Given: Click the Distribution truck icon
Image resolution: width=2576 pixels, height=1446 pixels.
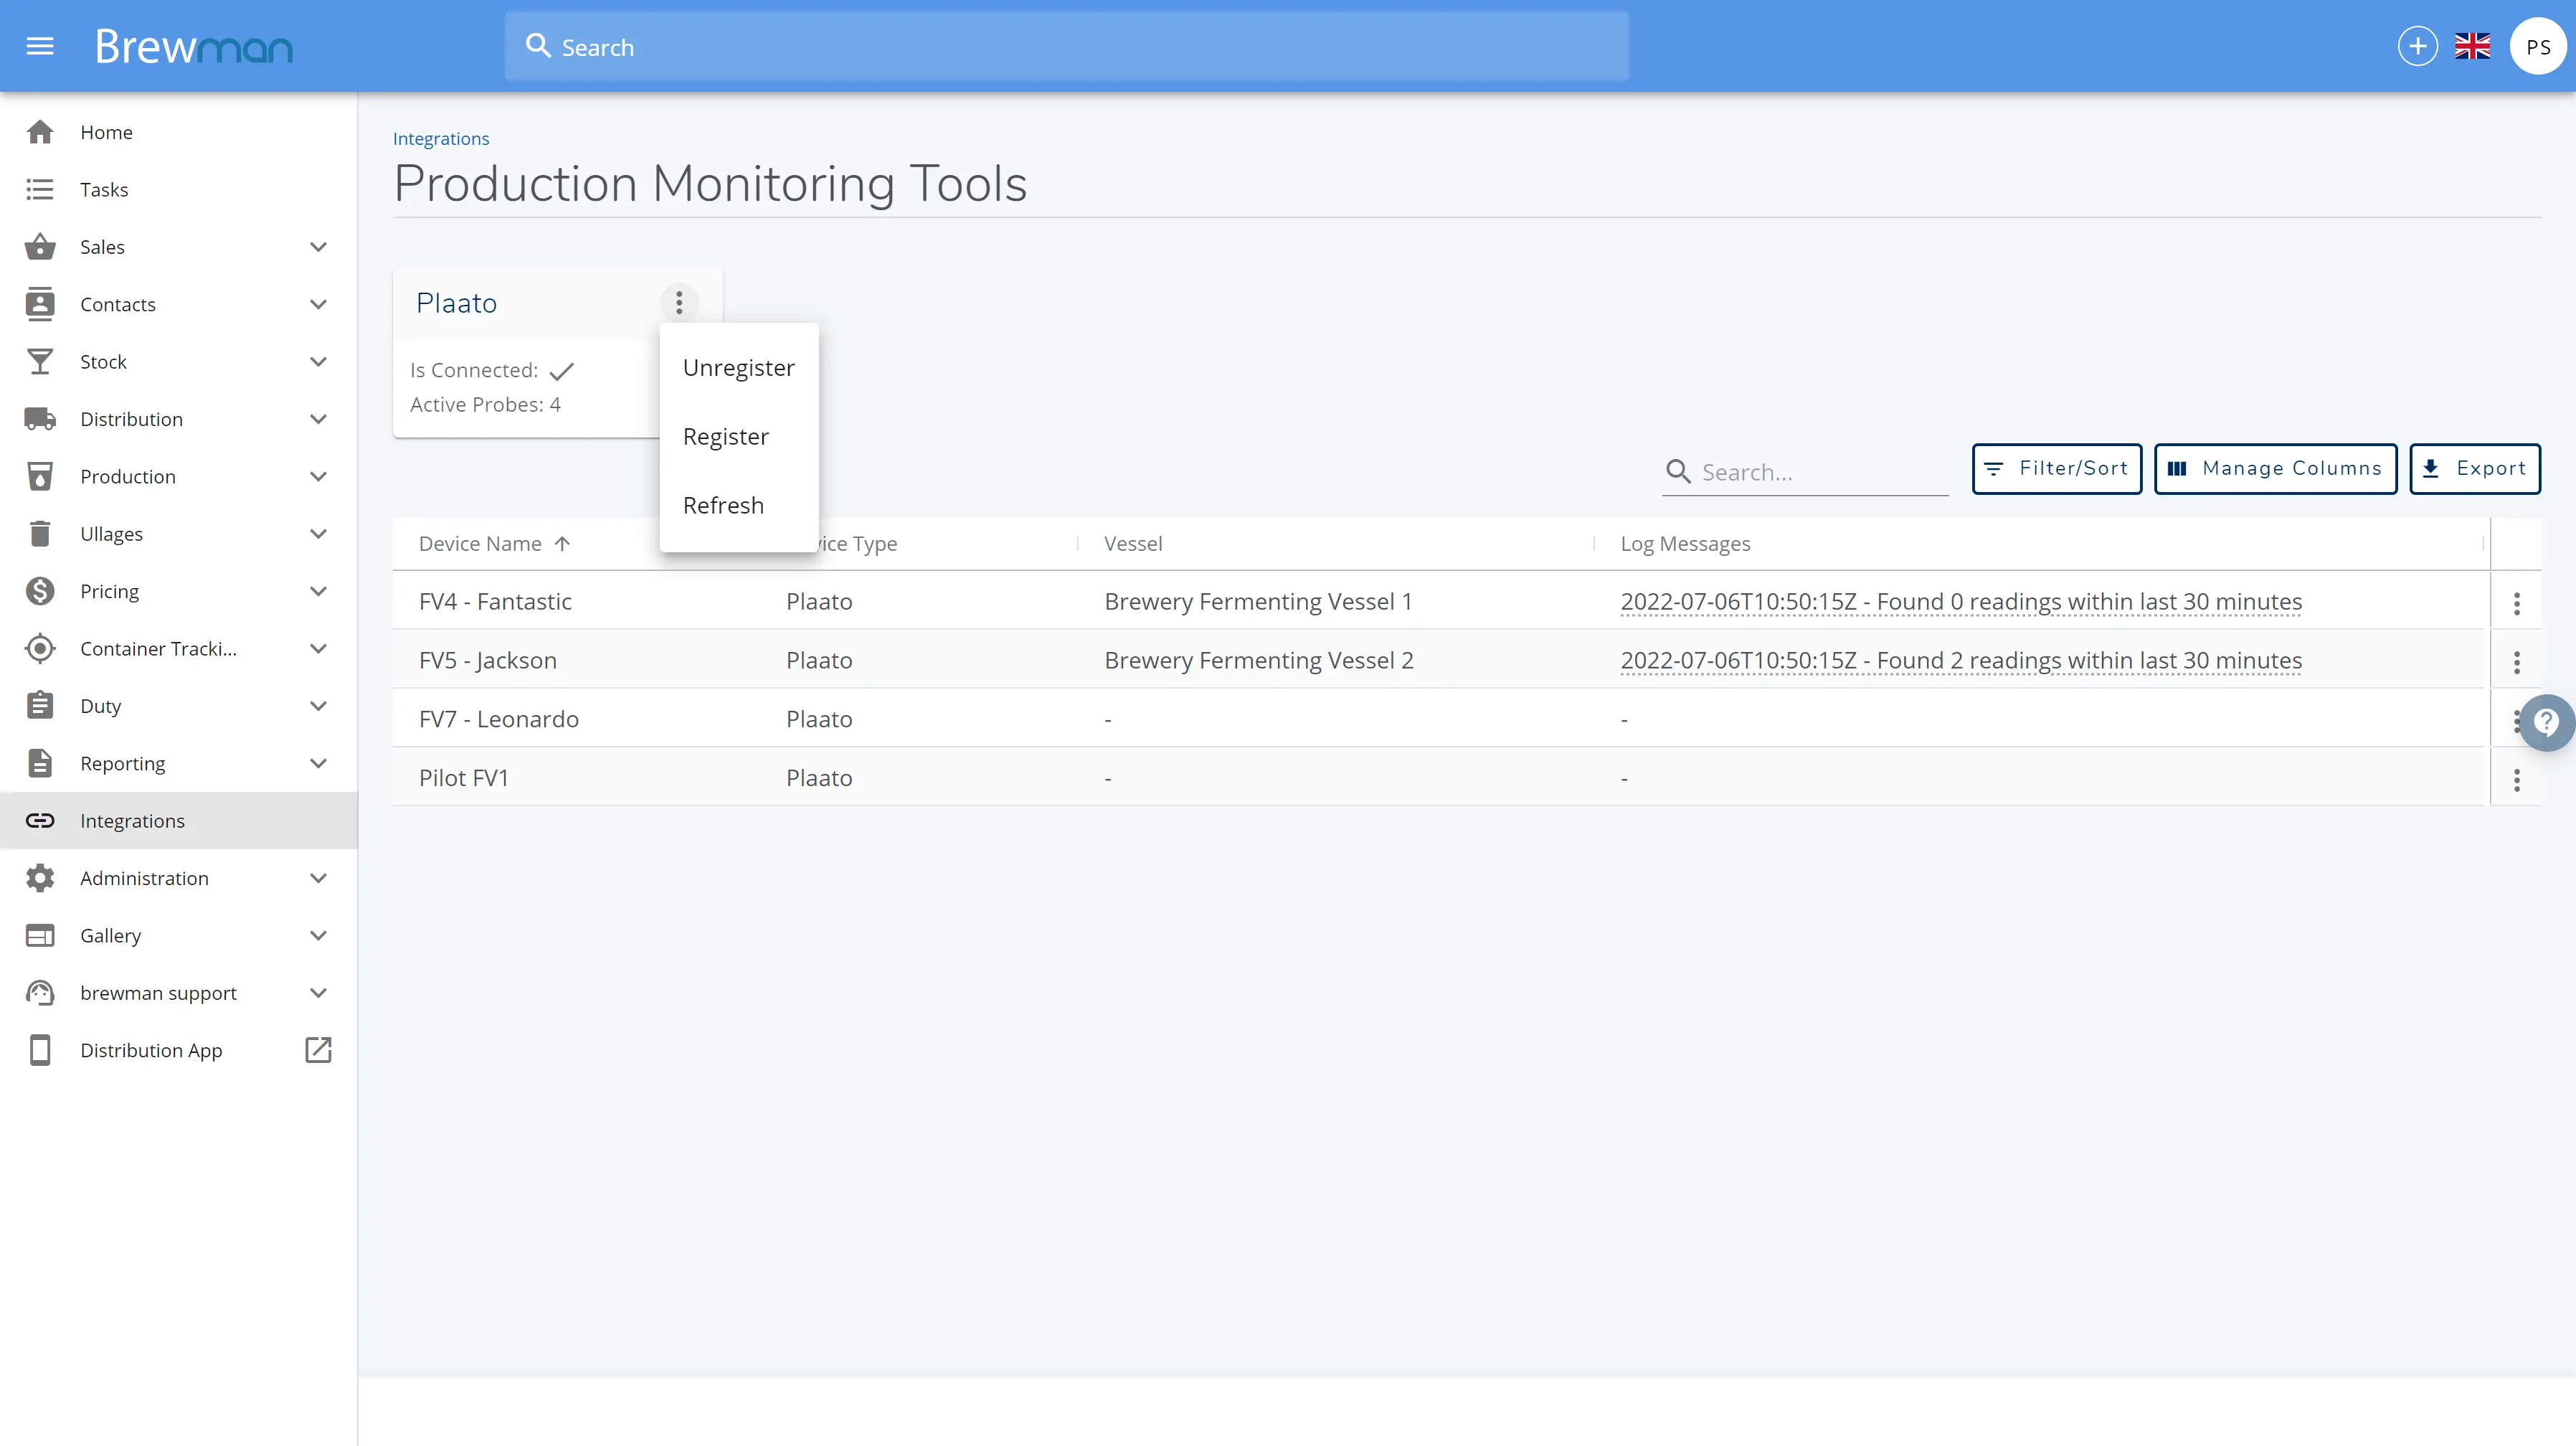Looking at the screenshot, I should (40, 419).
